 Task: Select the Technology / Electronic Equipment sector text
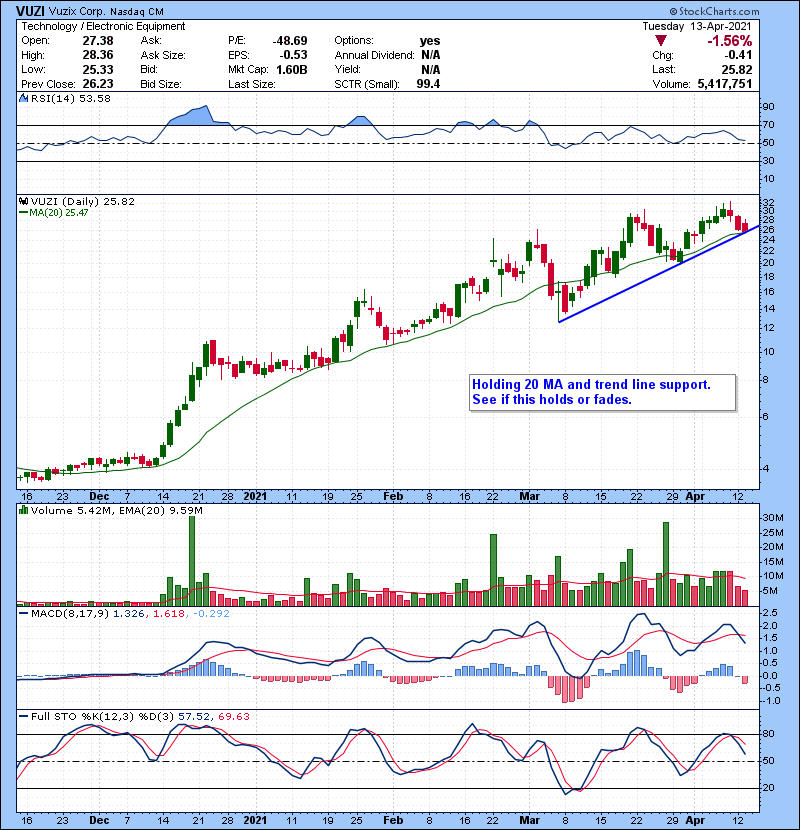pos(103,26)
